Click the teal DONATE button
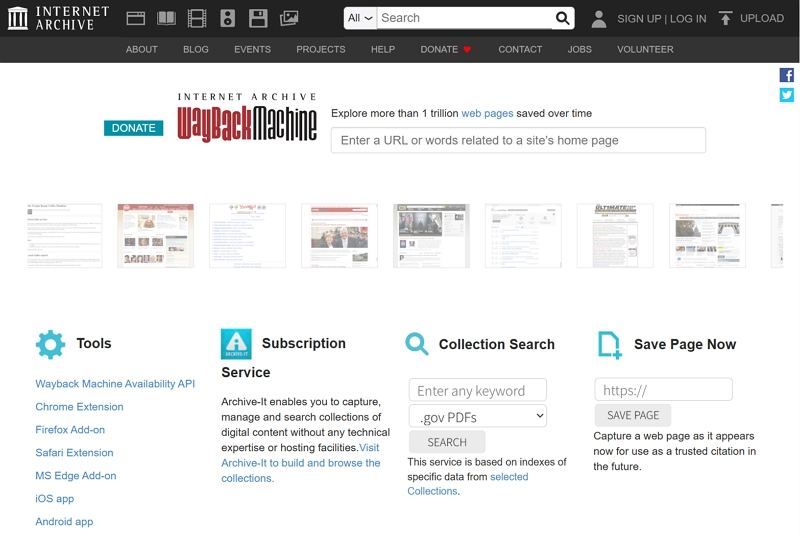 click(x=134, y=128)
